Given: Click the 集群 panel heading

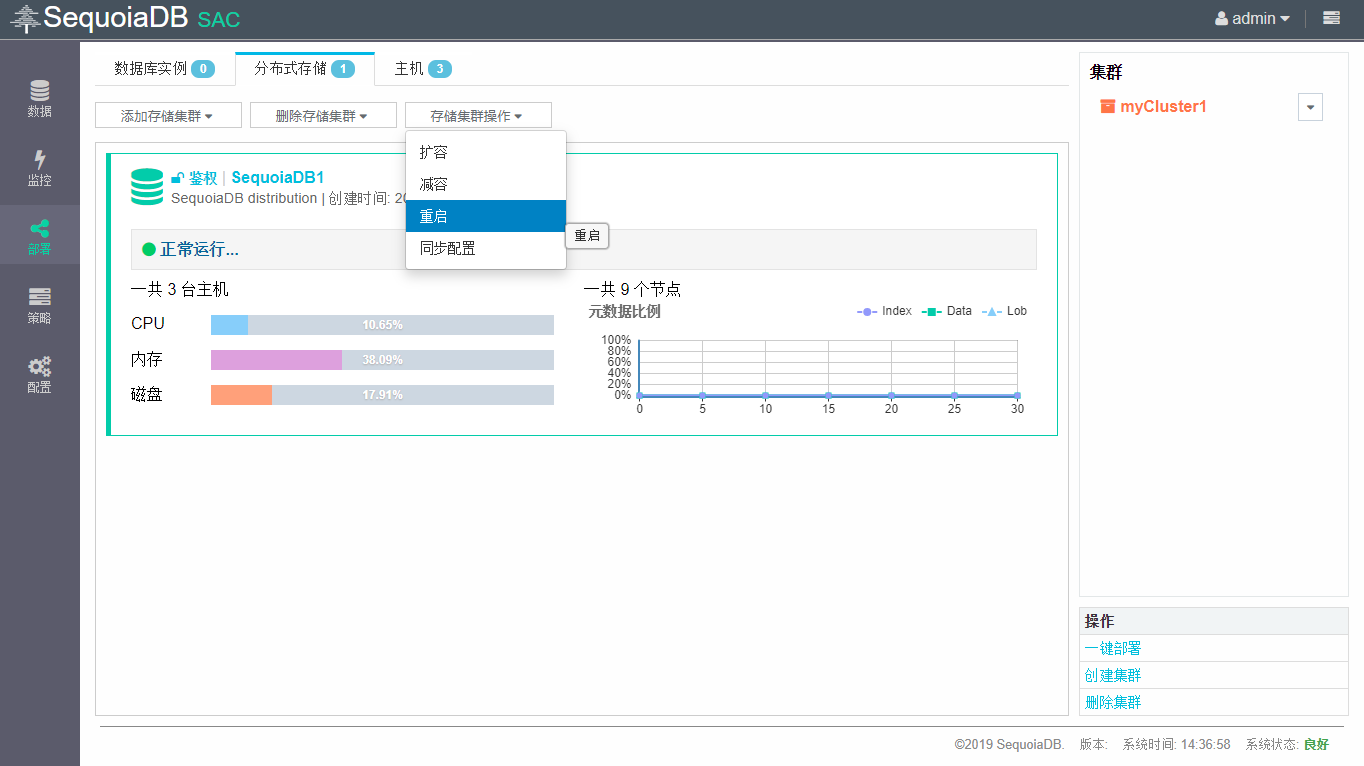Looking at the screenshot, I should pos(1106,73).
